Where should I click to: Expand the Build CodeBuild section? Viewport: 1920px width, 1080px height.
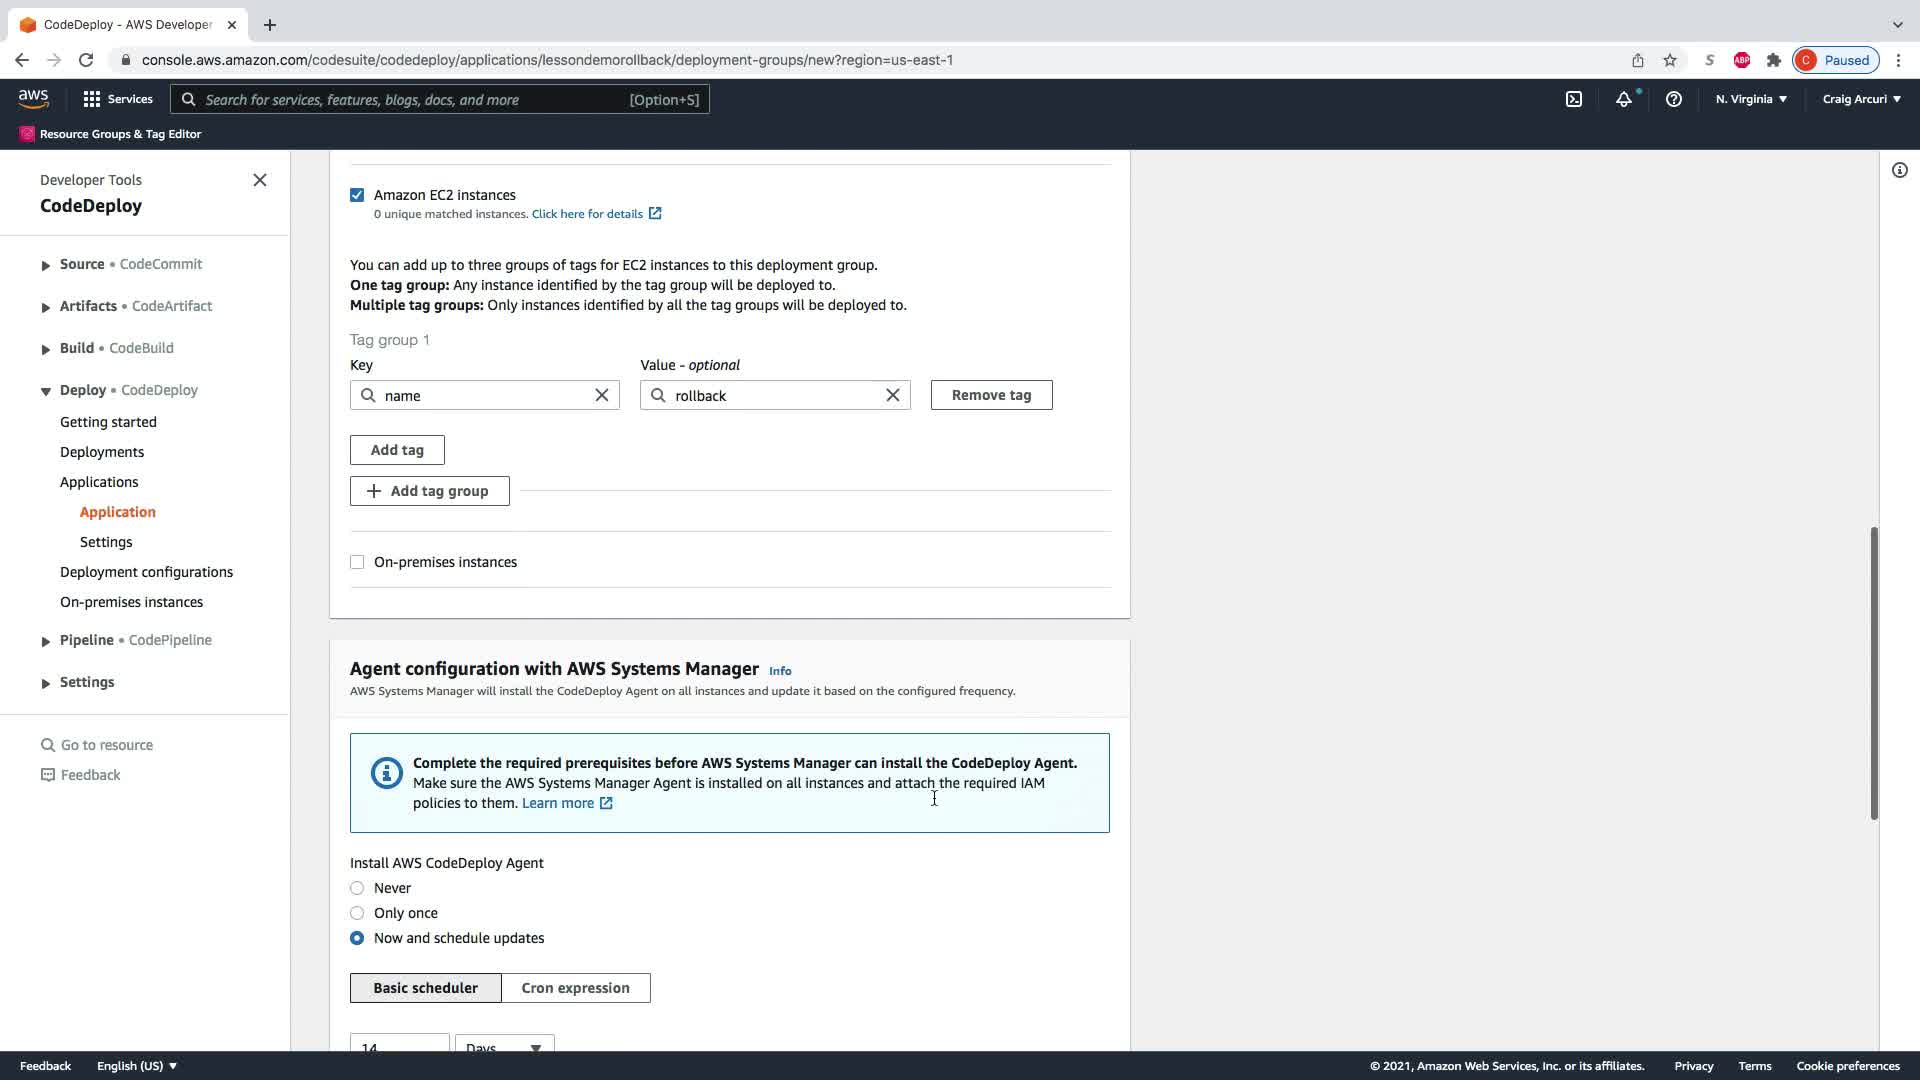[x=46, y=349]
